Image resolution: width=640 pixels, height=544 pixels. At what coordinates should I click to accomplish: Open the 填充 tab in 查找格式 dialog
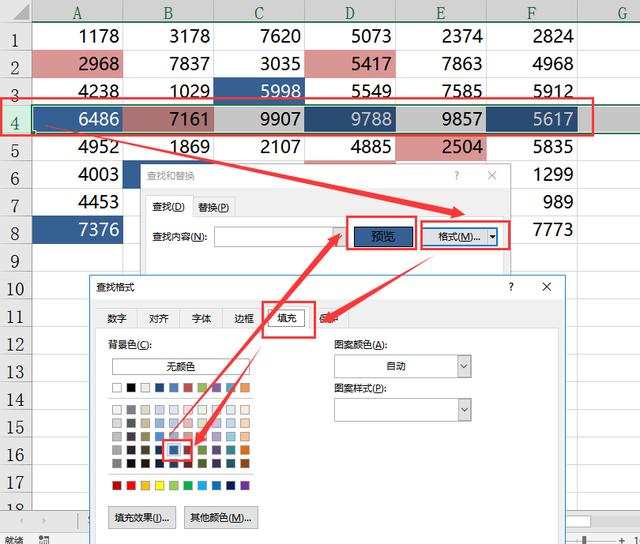[x=287, y=318]
